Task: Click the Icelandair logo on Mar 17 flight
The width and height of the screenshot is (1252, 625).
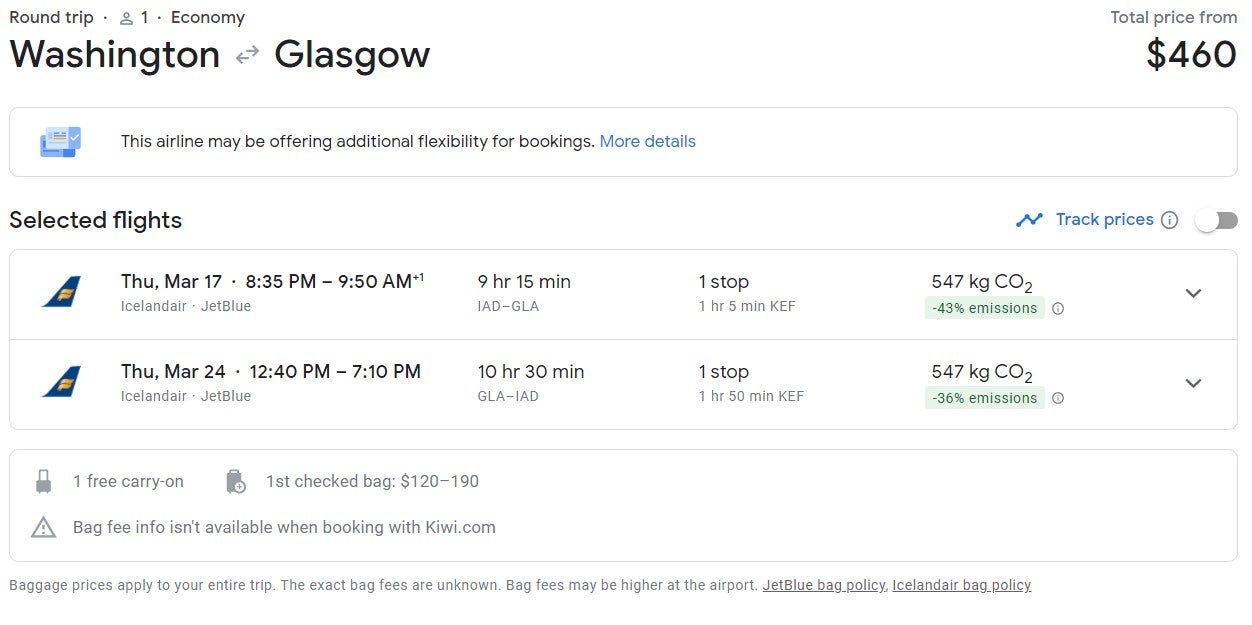Action: (62, 292)
